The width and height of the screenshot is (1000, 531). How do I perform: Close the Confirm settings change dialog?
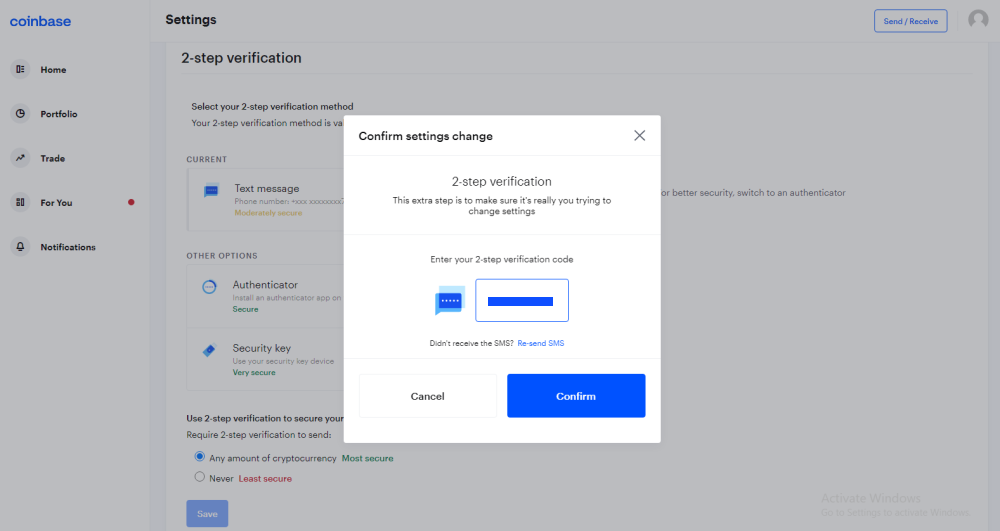[640, 136]
